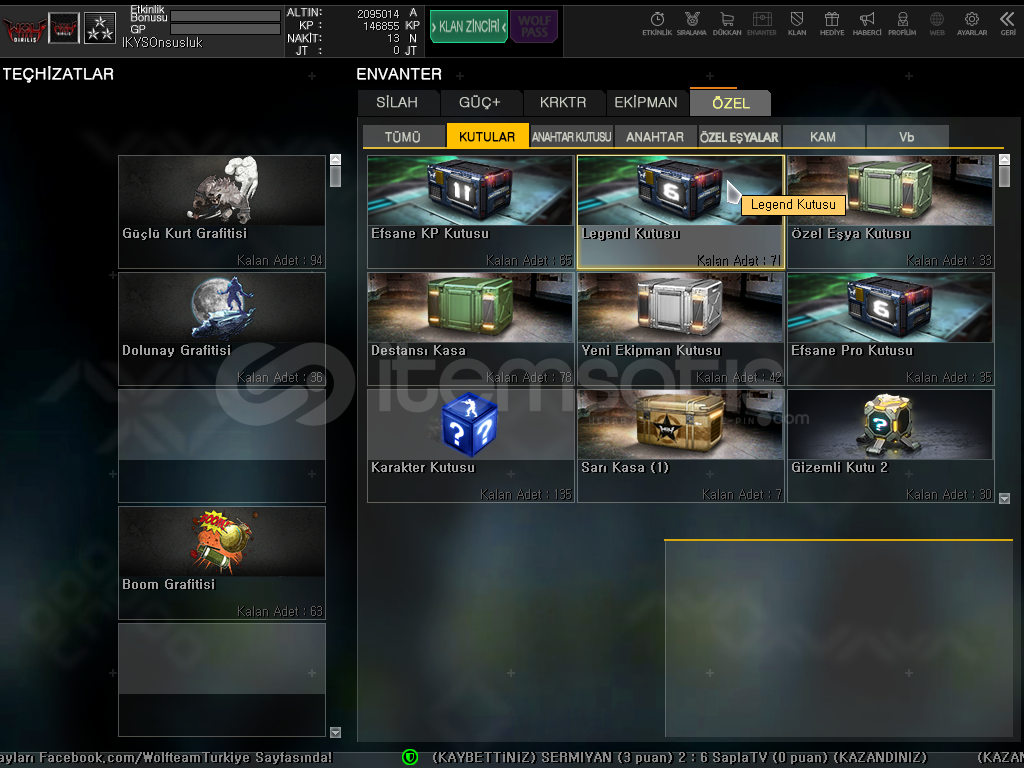1024x768 pixels.
Task: Select the ANAHTAR KUTUSU sub-tab
Action: (x=571, y=136)
